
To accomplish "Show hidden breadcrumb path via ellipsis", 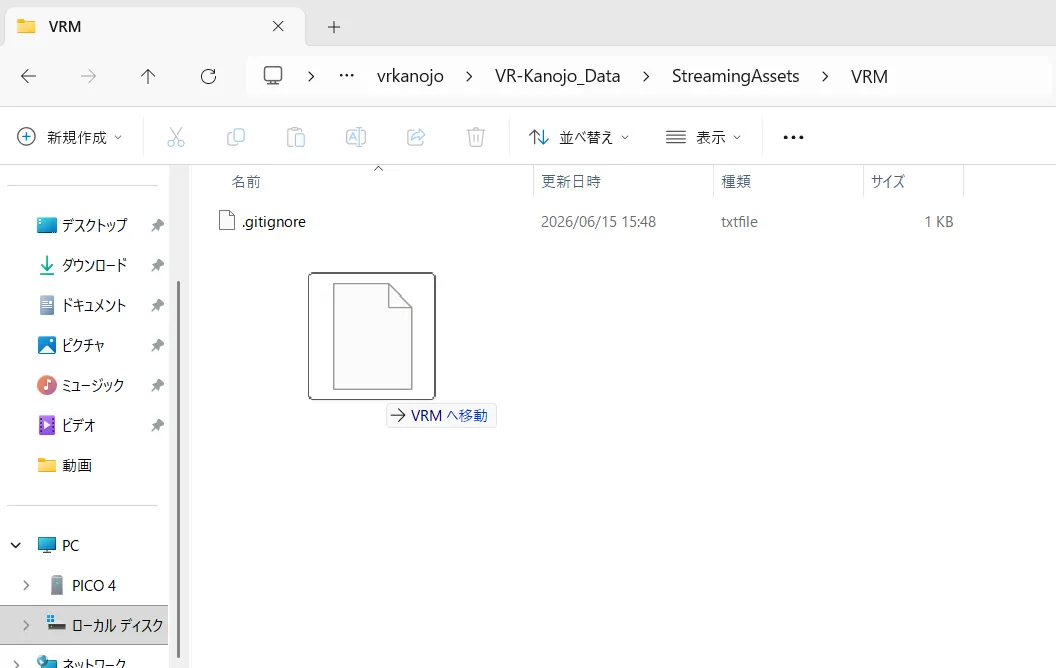I will pyautogui.click(x=346, y=75).
